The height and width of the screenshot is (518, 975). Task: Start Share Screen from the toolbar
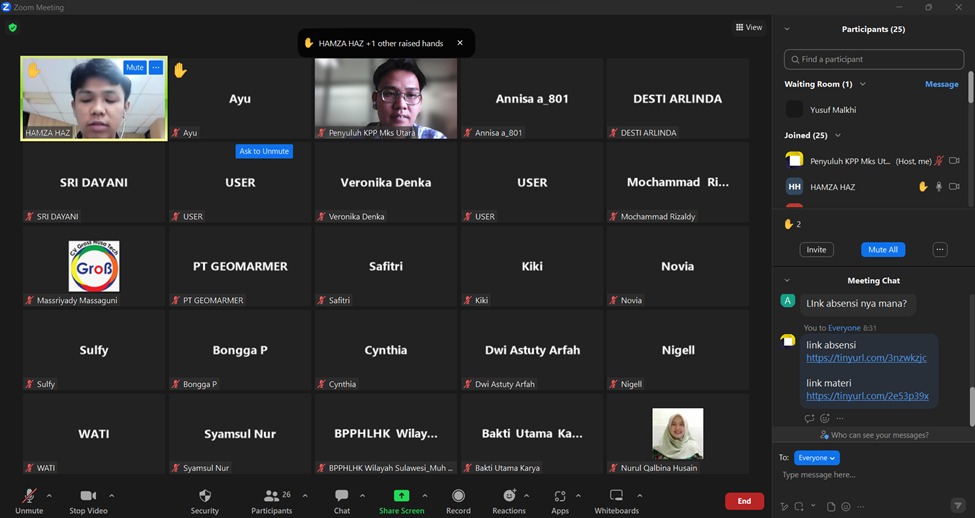[x=401, y=496]
